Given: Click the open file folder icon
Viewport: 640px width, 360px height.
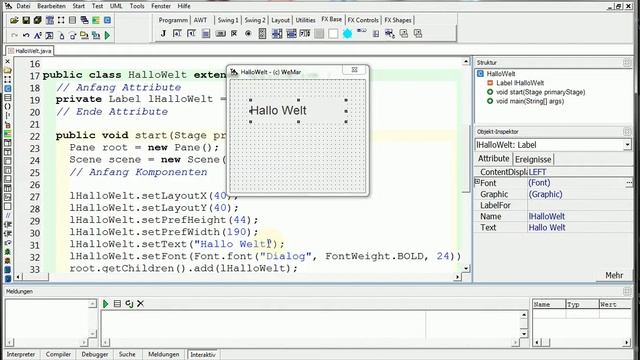Looking at the screenshot, I should tap(14, 20).
